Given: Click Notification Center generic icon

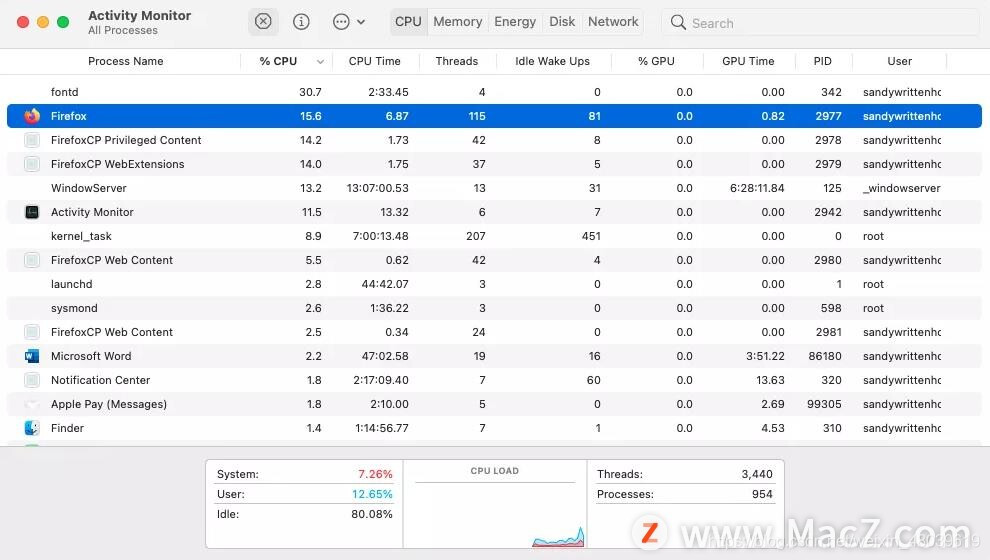Looking at the screenshot, I should click(x=32, y=380).
